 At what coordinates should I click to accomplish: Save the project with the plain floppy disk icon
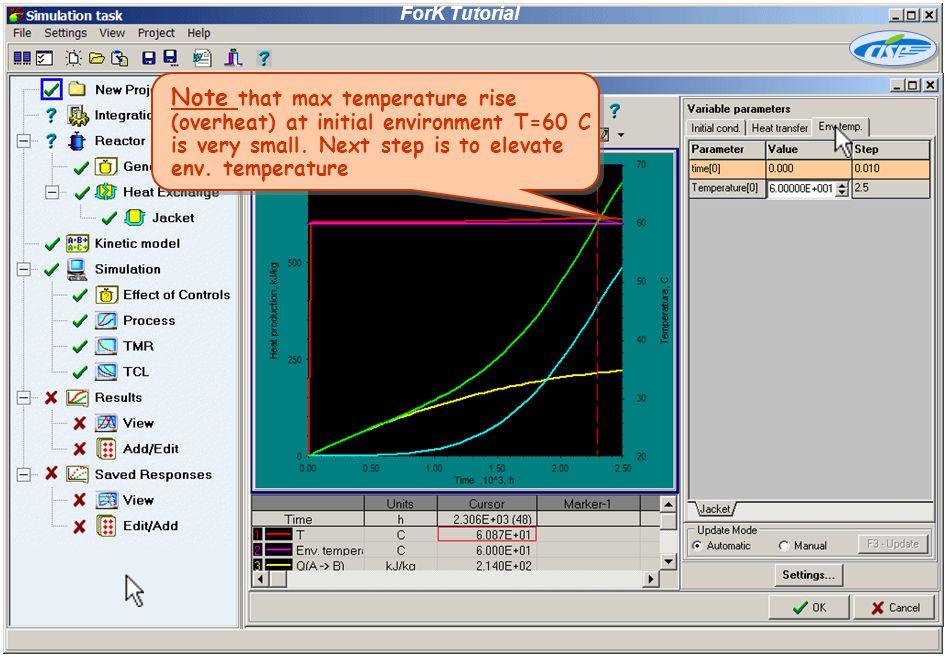tap(148, 58)
